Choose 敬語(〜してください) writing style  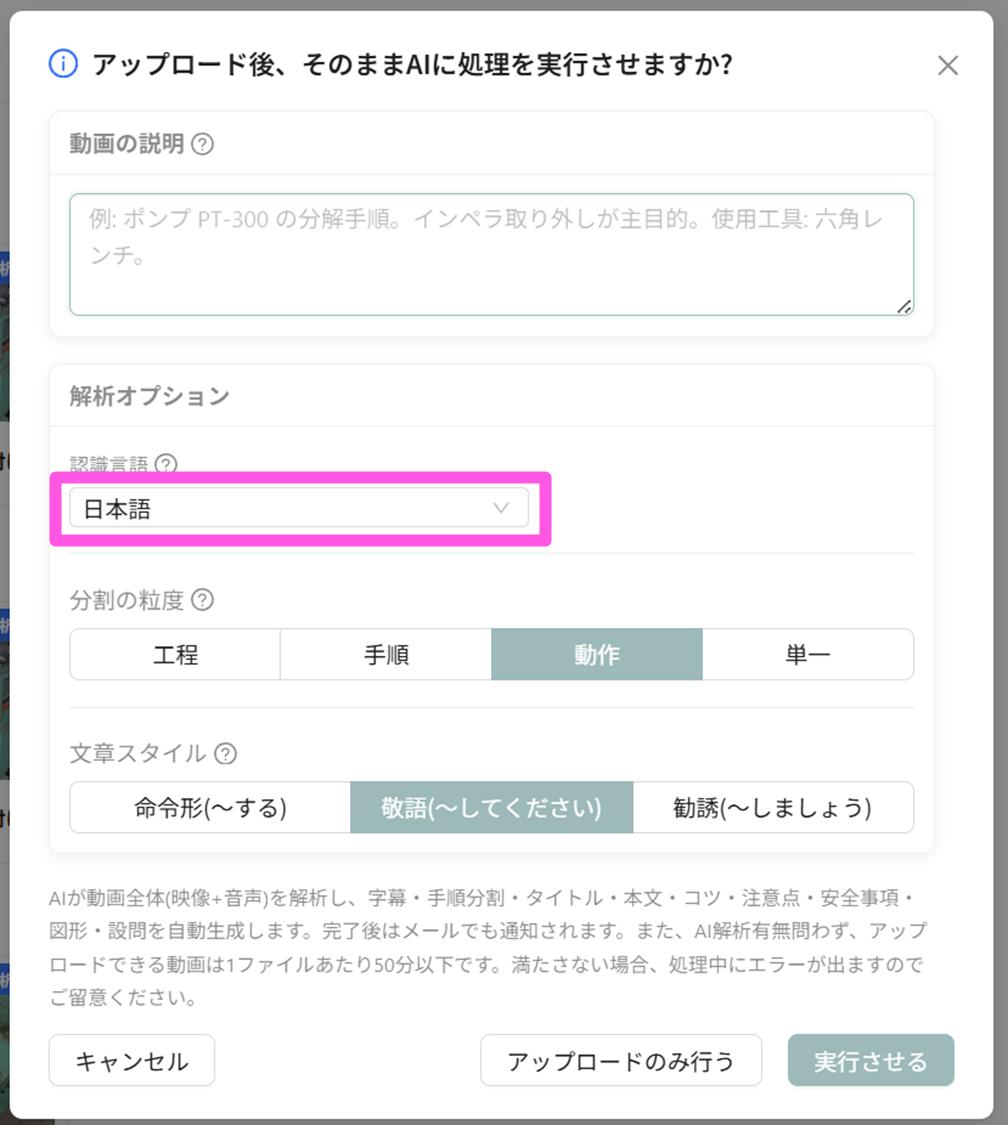491,807
